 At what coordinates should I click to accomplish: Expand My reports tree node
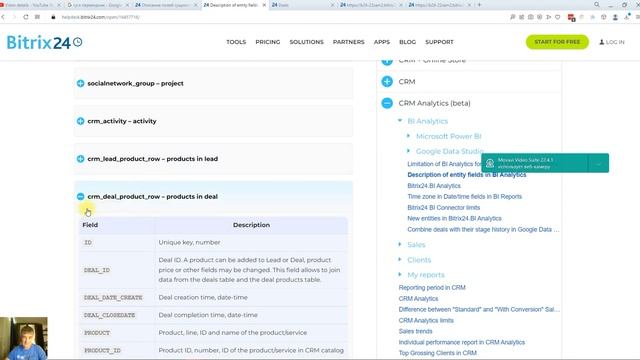point(400,275)
